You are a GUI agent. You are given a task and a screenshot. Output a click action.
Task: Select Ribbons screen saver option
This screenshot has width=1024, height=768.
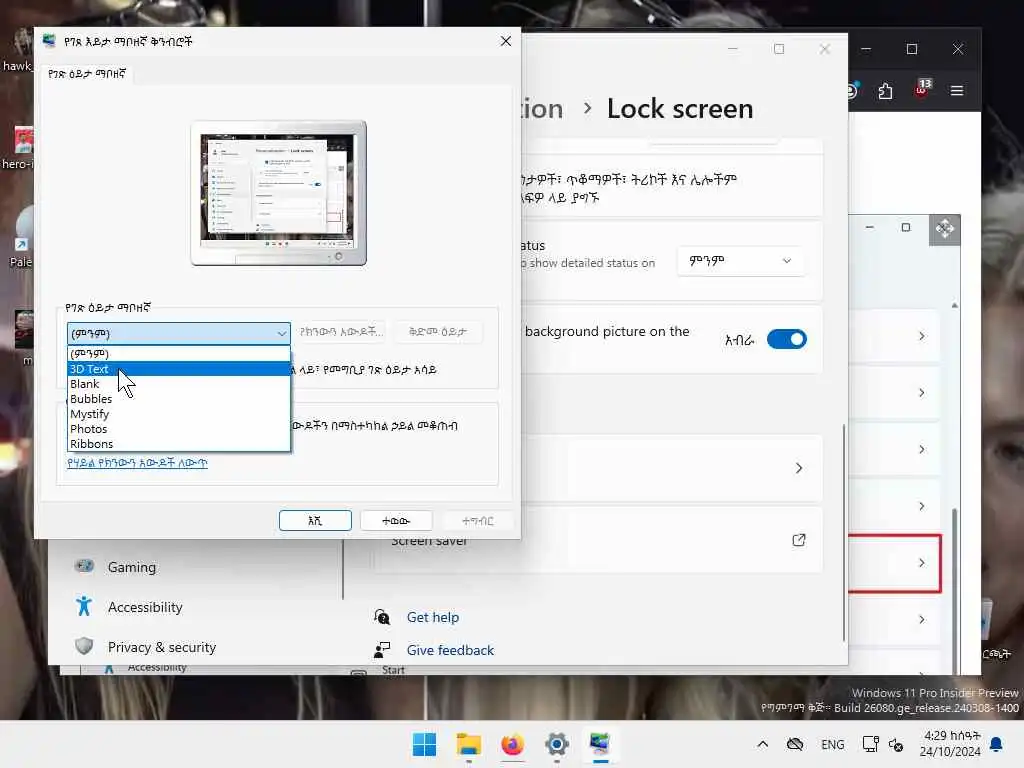[178, 444]
